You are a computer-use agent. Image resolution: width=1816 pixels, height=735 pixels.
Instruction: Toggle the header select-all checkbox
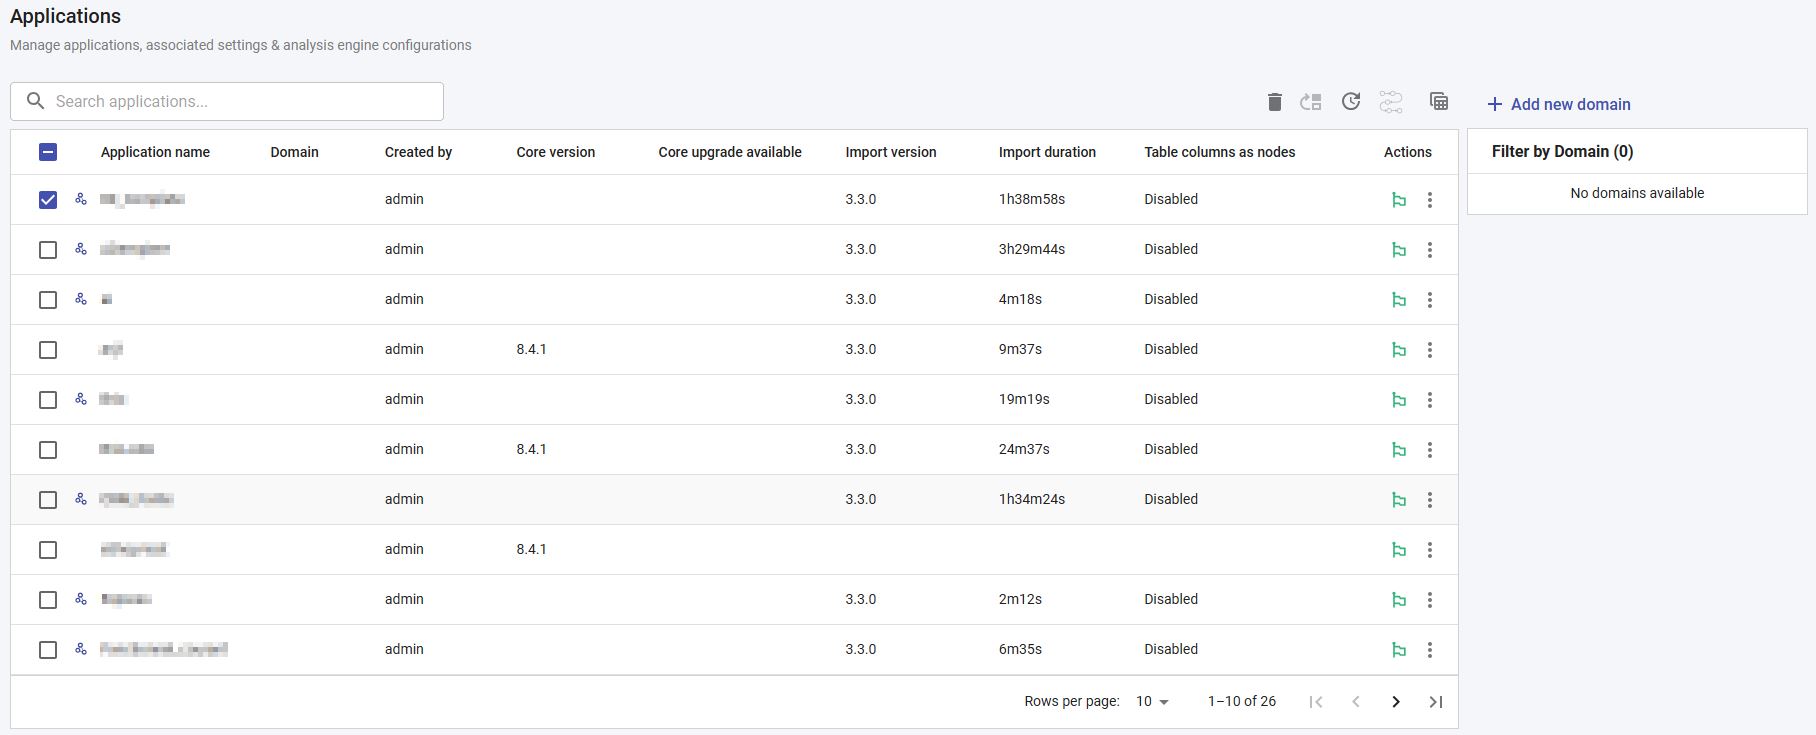point(48,152)
